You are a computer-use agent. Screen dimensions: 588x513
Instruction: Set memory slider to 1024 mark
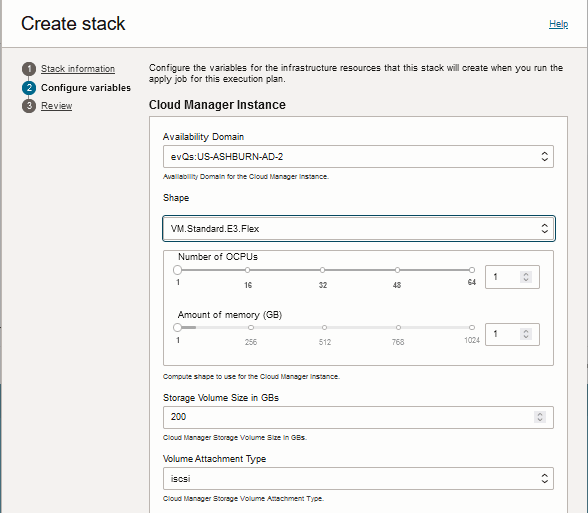pos(472,327)
